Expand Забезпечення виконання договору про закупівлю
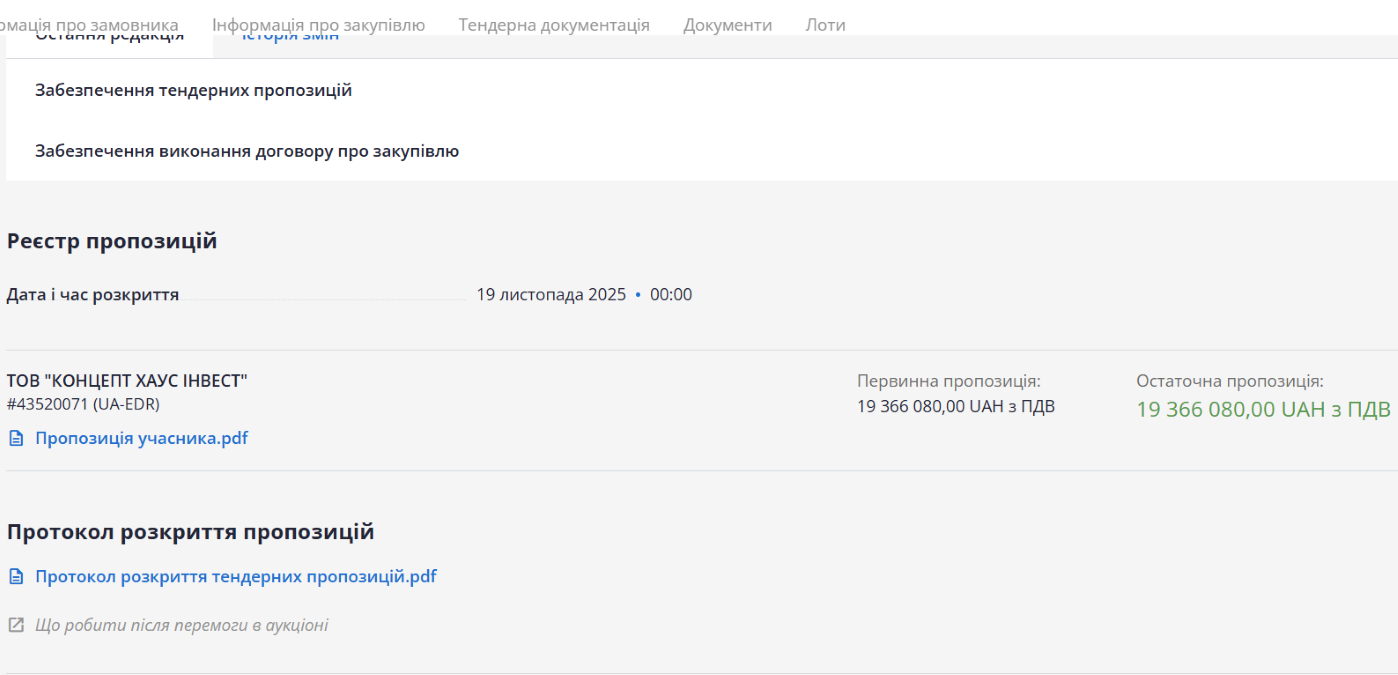This screenshot has width=1398, height=675. point(247,152)
